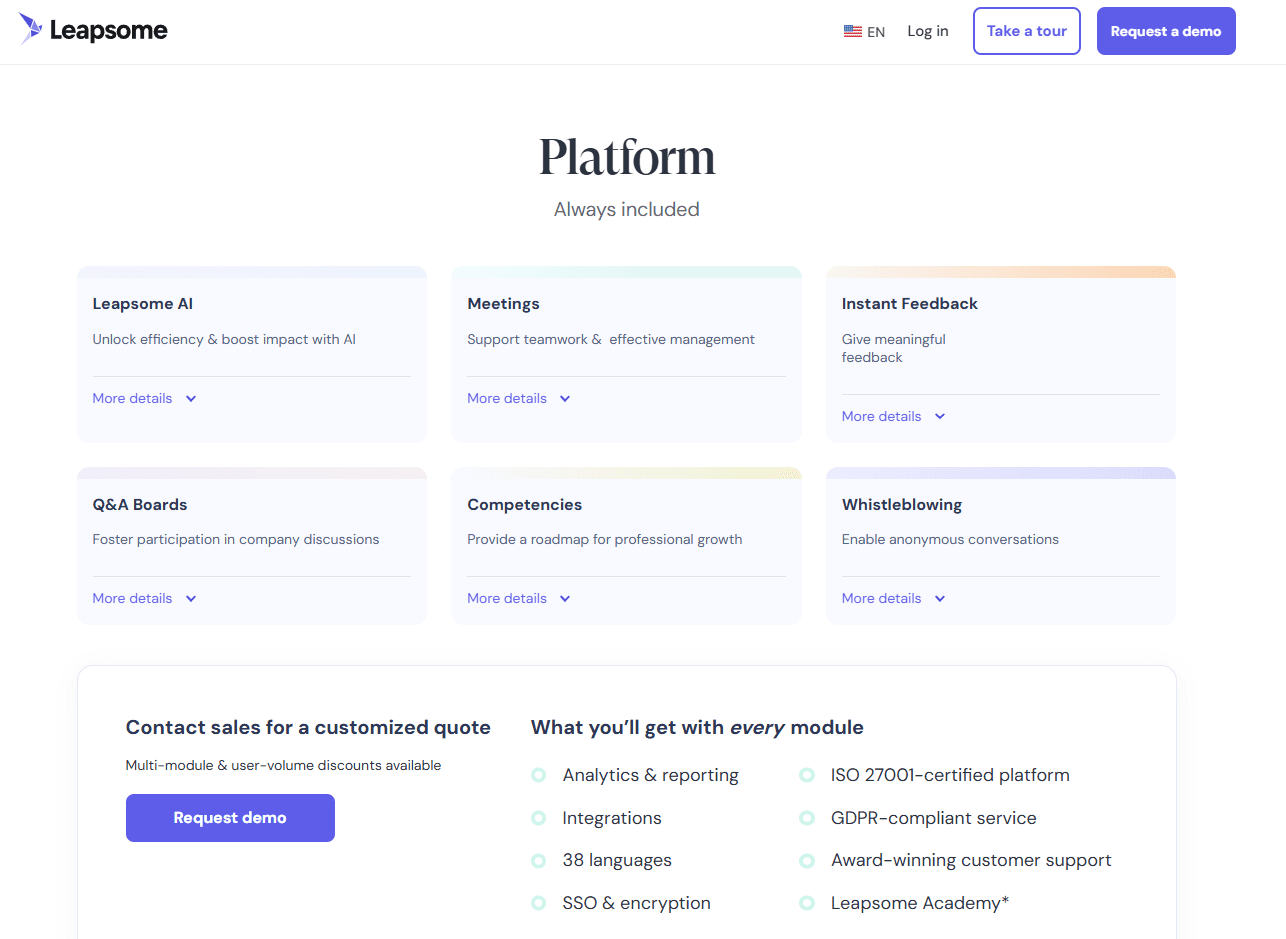Expand More details under Q&A Boards
The width and height of the screenshot is (1286, 939).
pyautogui.click(x=145, y=598)
